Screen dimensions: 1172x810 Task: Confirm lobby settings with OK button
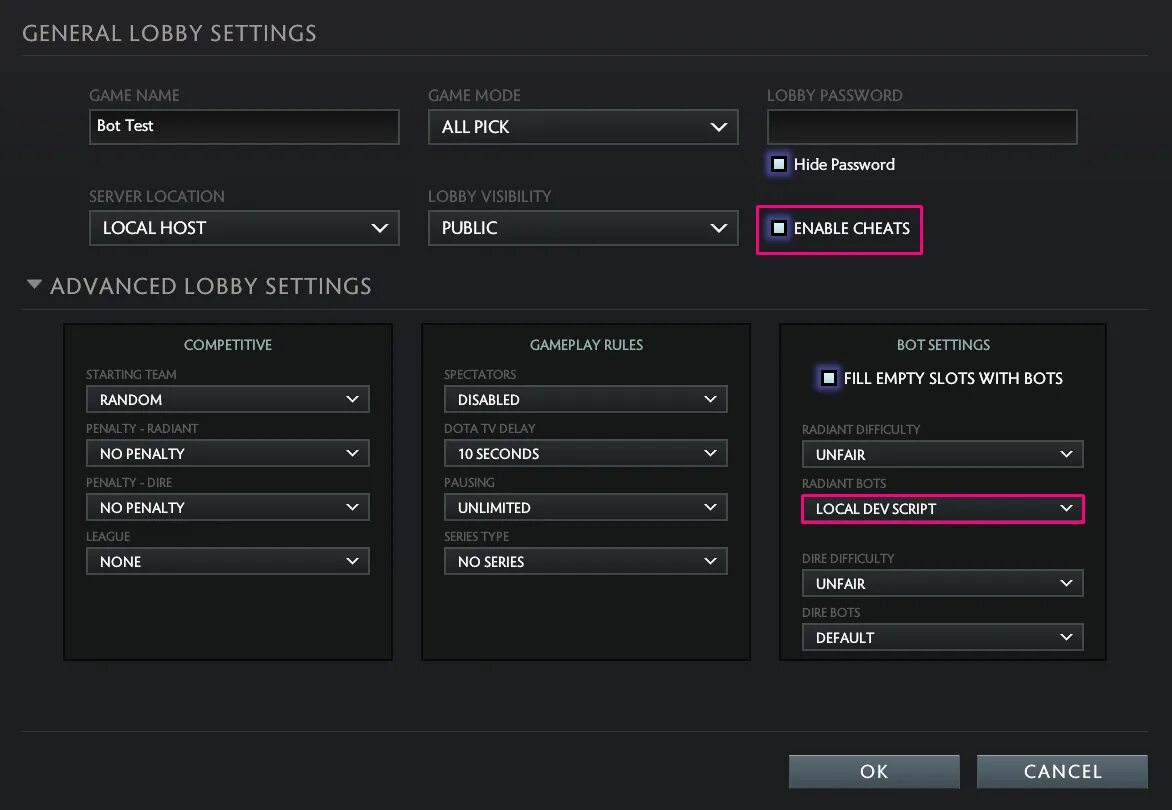tap(874, 771)
